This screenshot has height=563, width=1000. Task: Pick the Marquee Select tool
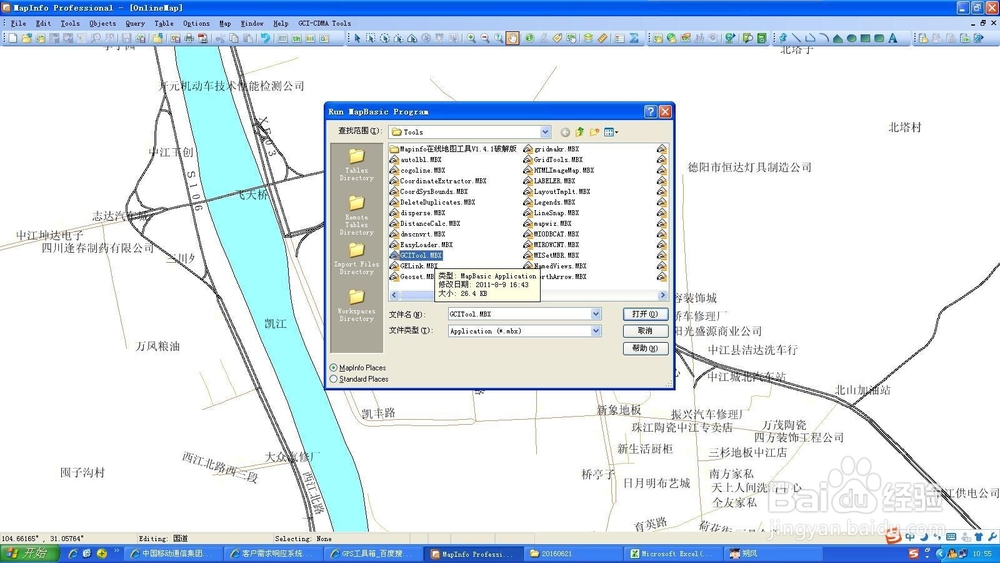(x=371, y=38)
